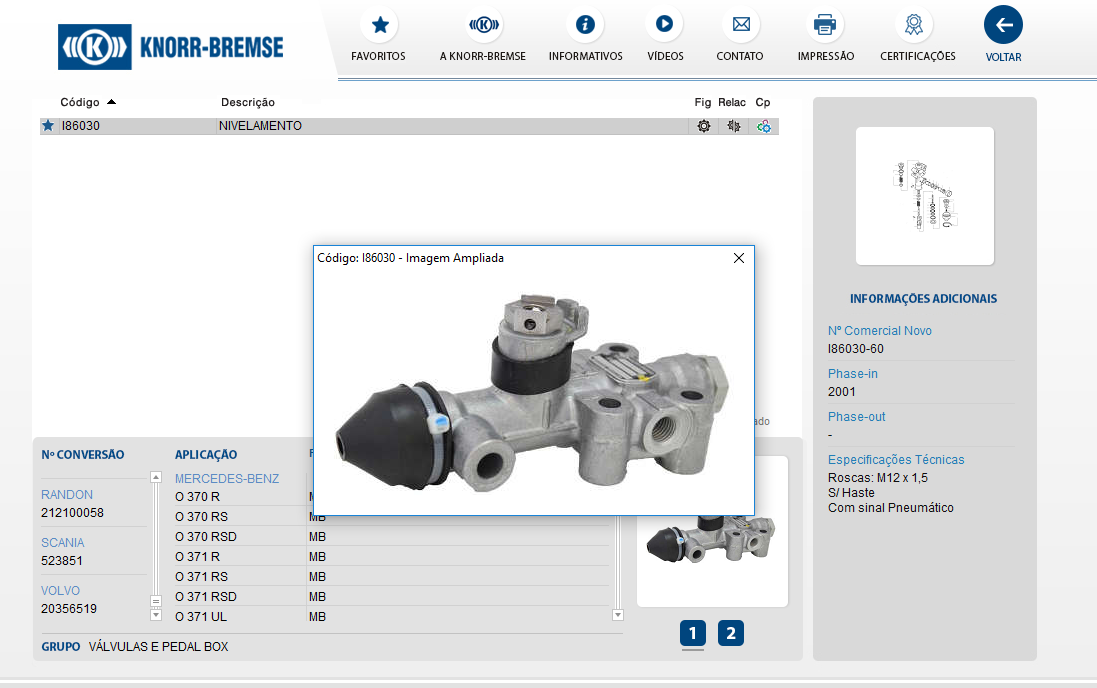Sort by the Código column header
This screenshot has width=1097, height=688.
click(80, 102)
